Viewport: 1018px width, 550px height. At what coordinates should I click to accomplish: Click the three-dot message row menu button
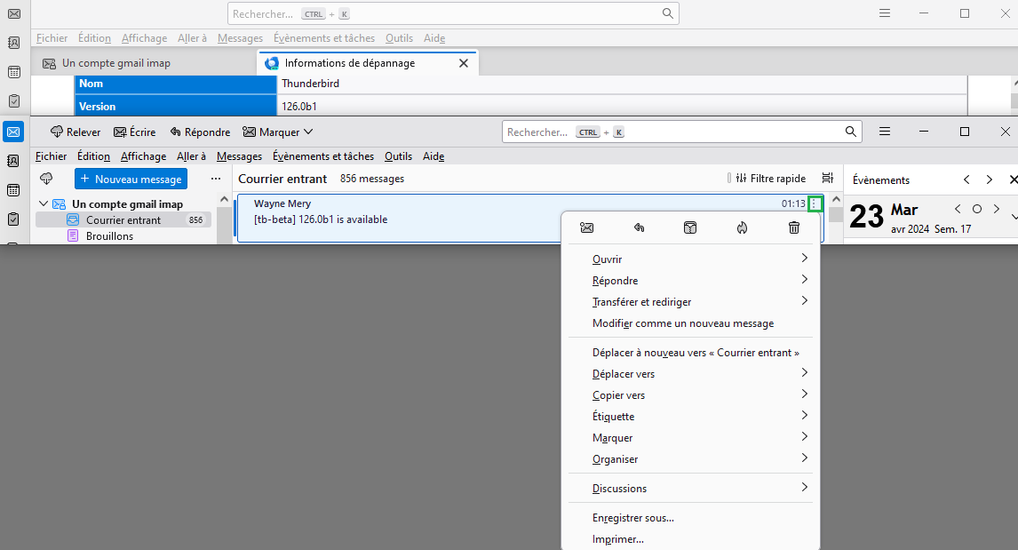point(815,204)
